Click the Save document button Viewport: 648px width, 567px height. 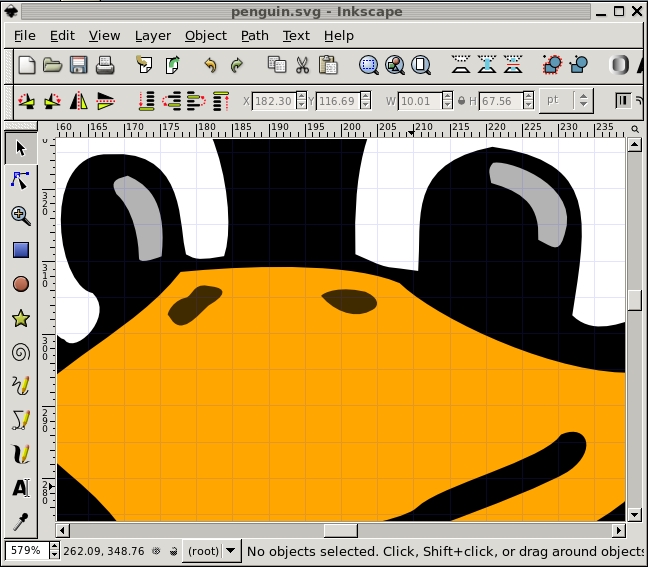[x=78, y=65]
